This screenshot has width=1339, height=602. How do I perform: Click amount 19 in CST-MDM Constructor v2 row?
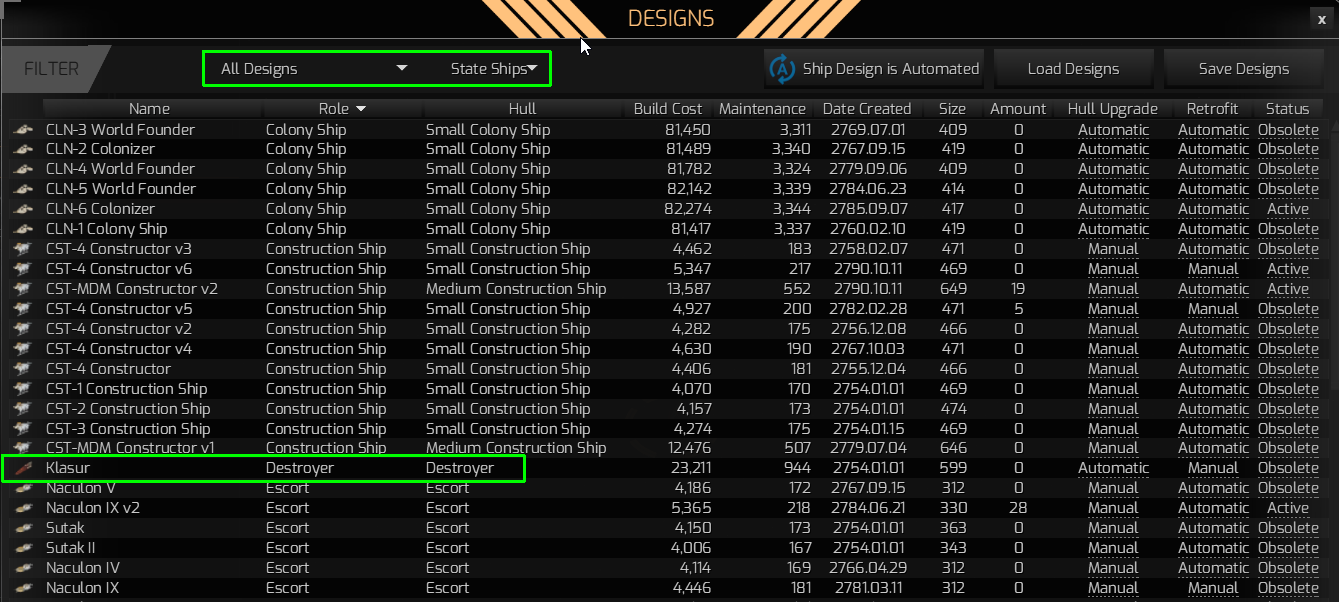[x=1018, y=289]
